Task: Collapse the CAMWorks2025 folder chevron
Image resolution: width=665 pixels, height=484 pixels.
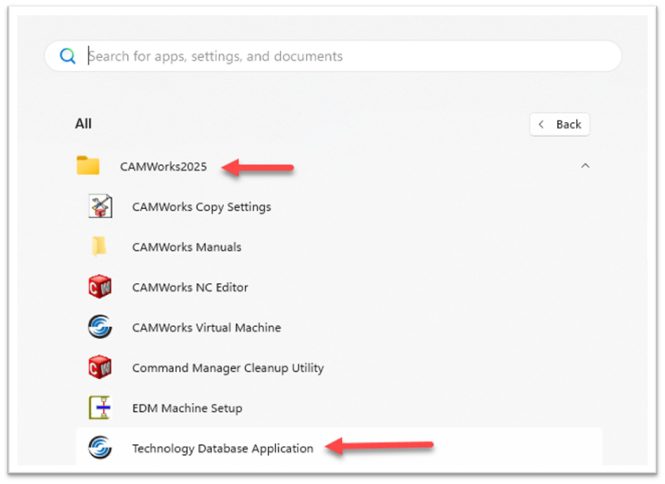Action: point(585,166)
